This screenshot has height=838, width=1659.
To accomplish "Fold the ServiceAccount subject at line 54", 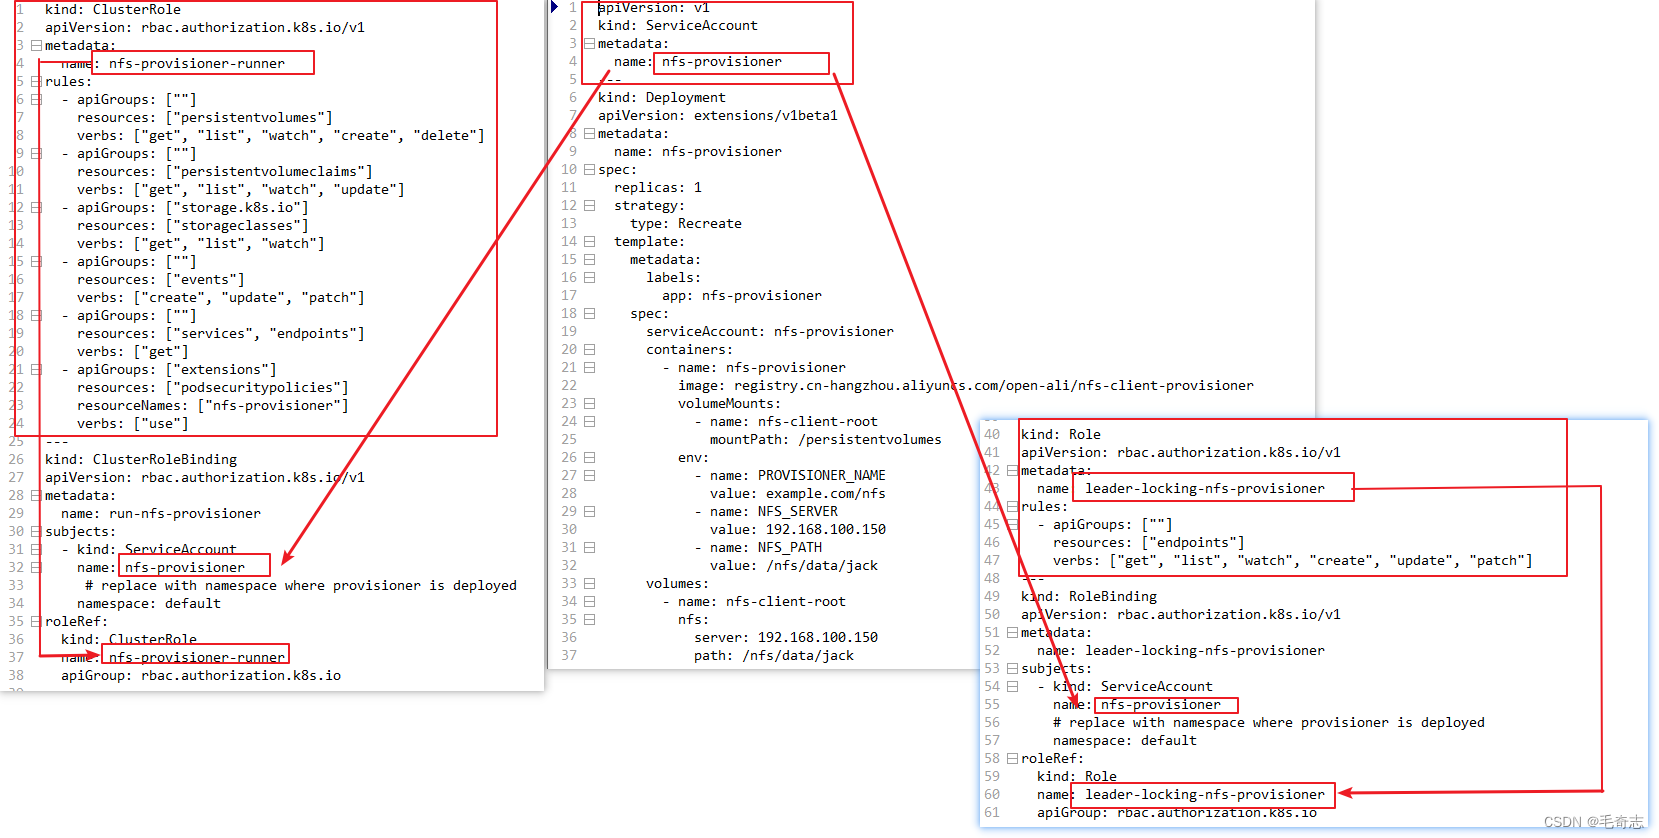I will coord(1012,686).
